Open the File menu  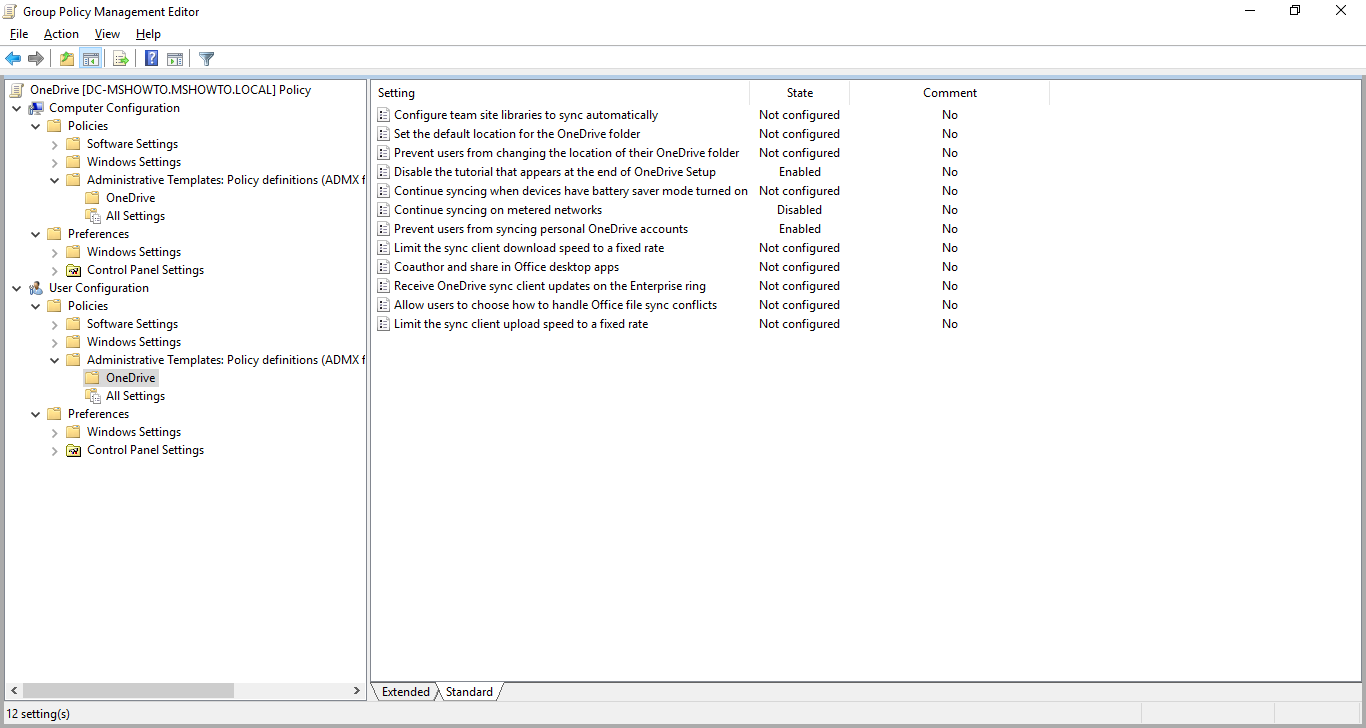coord(19,34)
